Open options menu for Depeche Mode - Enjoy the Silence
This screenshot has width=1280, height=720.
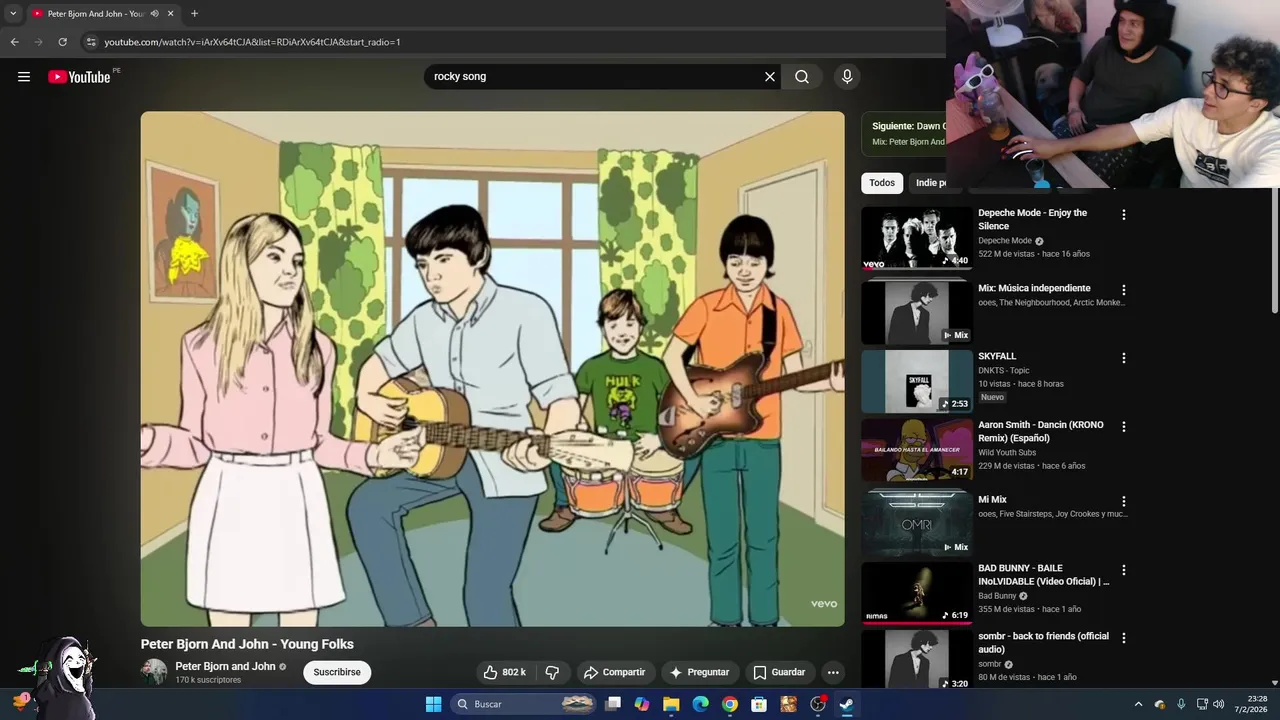(1124, 215)
